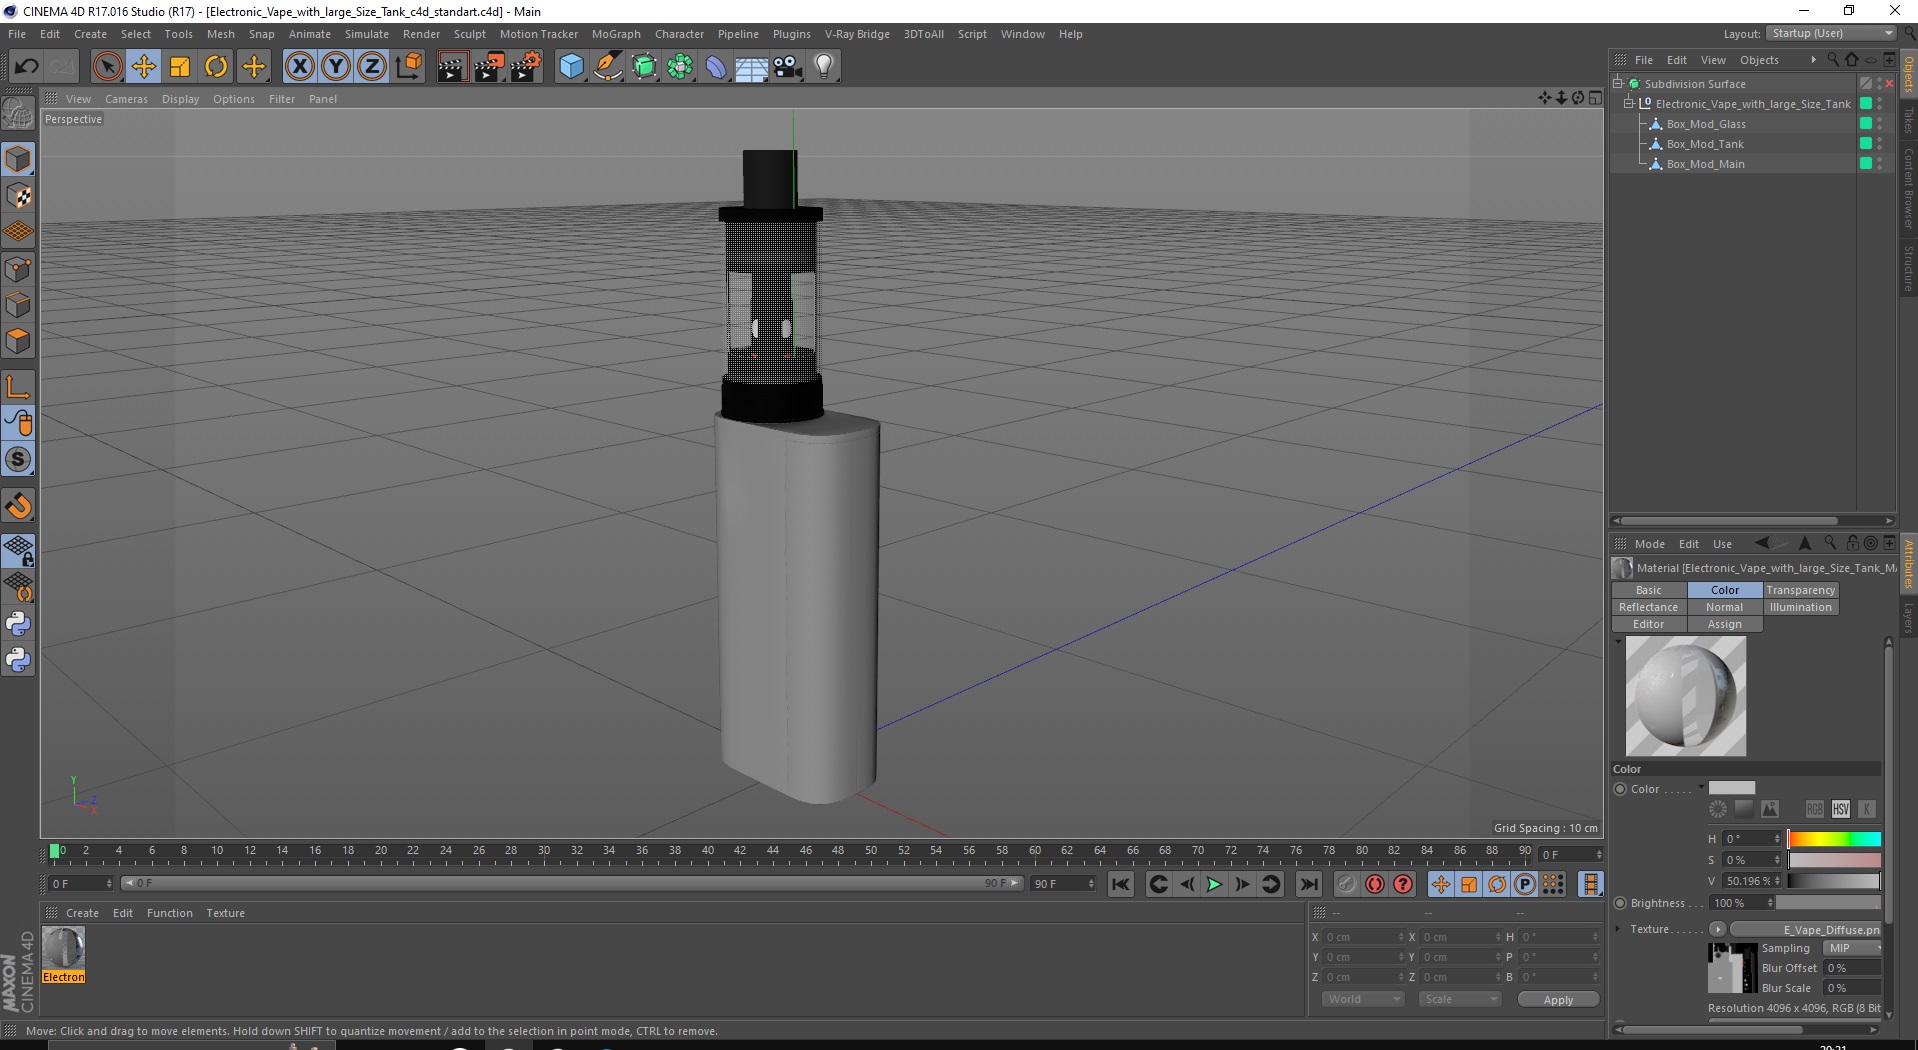This screenshot has height=1050, width=1918.
Task: Open the Scale coordinates dropdown
Action: coord(1460,999)
